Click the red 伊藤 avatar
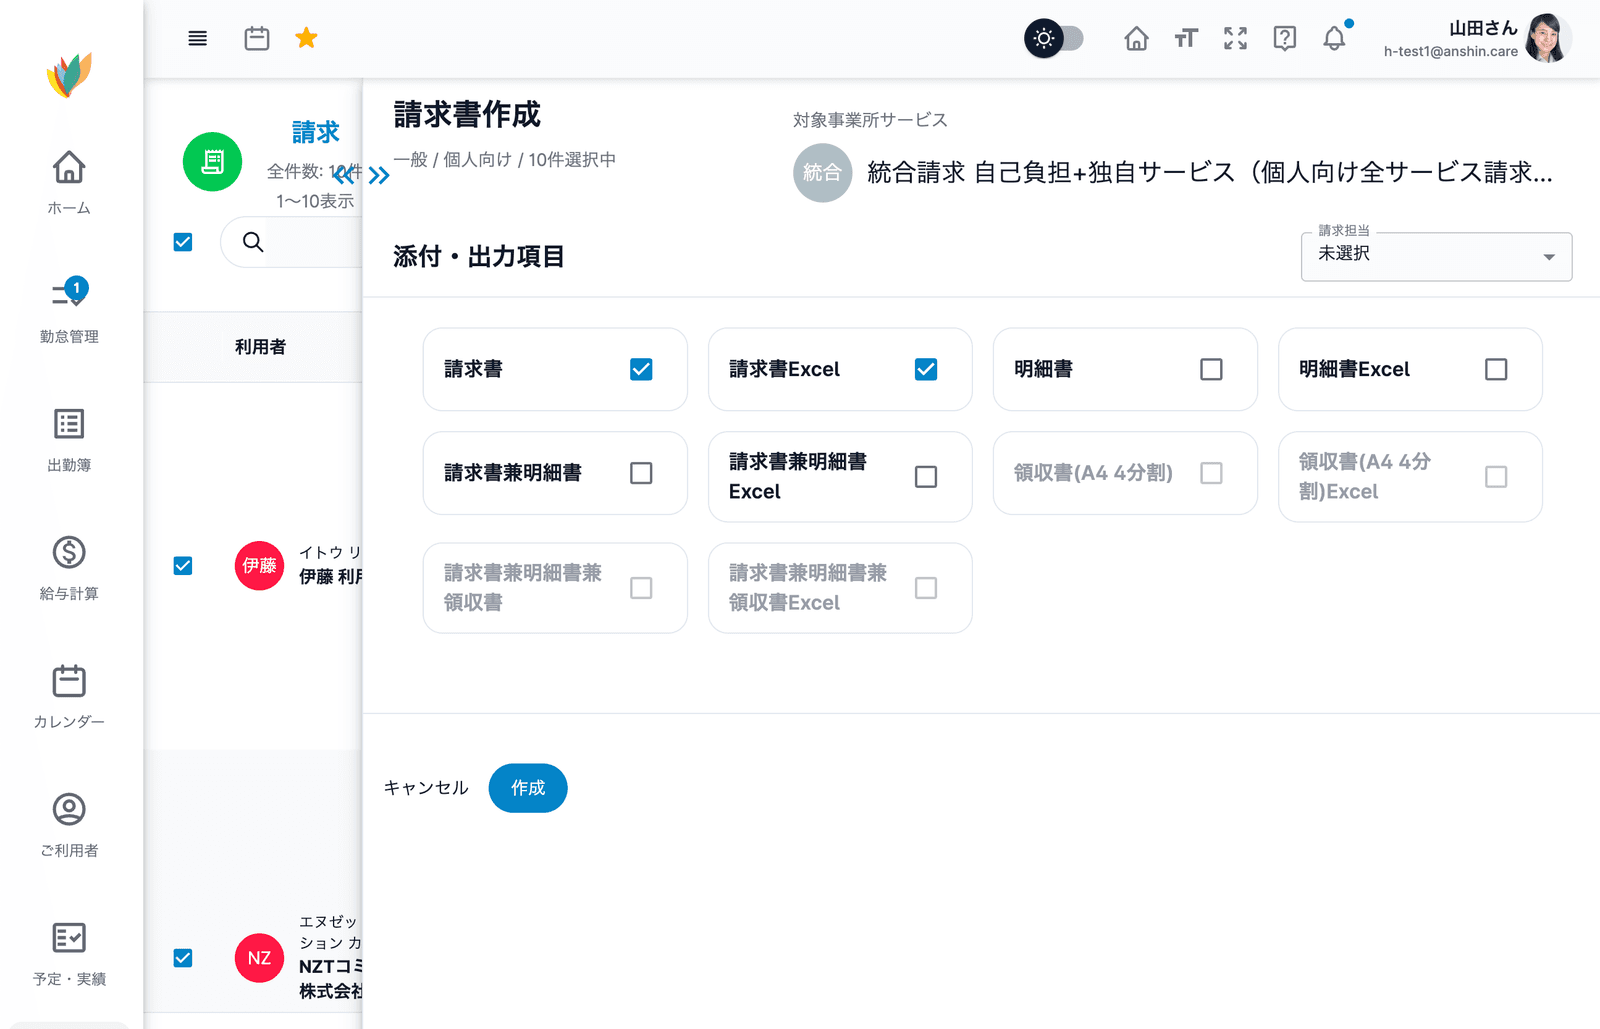This screenshot has width=1600, height=1029. 259,566
